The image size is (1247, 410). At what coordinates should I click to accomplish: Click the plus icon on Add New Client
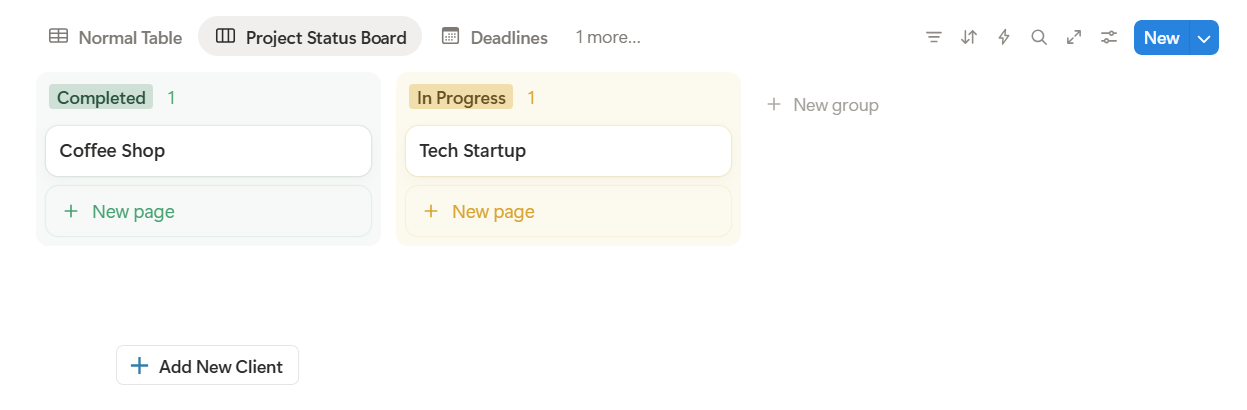point(140,366)
